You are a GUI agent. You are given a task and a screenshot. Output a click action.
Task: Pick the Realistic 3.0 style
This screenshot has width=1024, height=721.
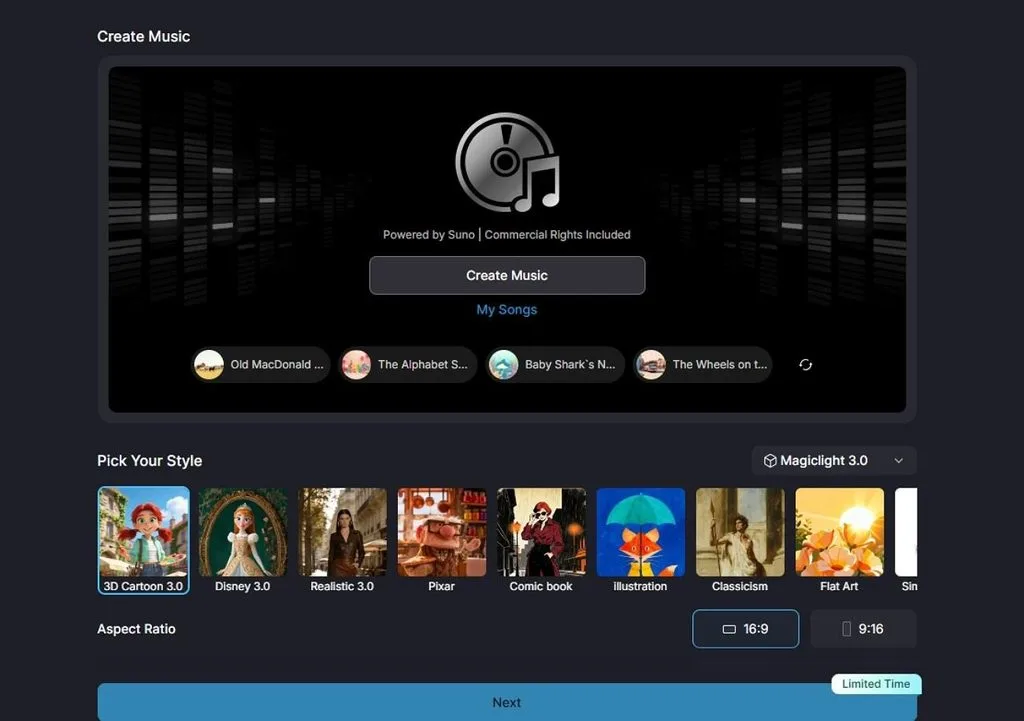point(342,540)
